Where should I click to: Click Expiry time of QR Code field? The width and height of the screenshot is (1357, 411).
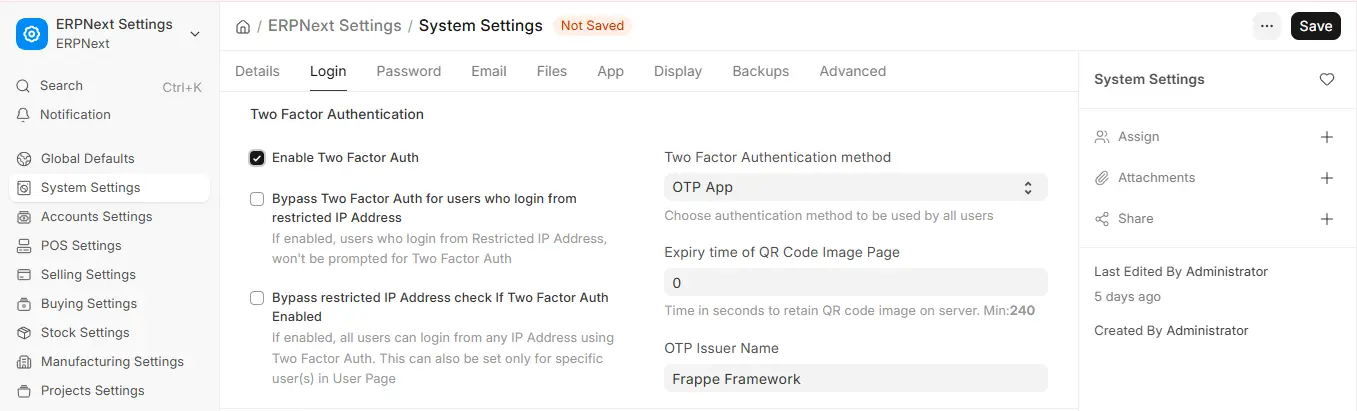tap(856, 282)
